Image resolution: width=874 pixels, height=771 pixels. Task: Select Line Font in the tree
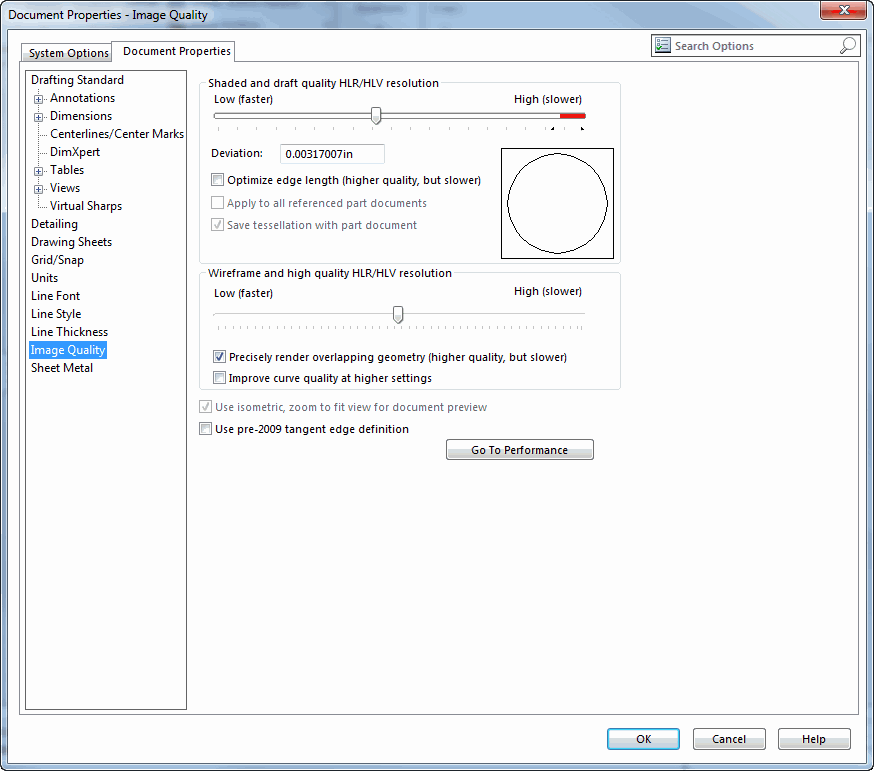point(55,295)
